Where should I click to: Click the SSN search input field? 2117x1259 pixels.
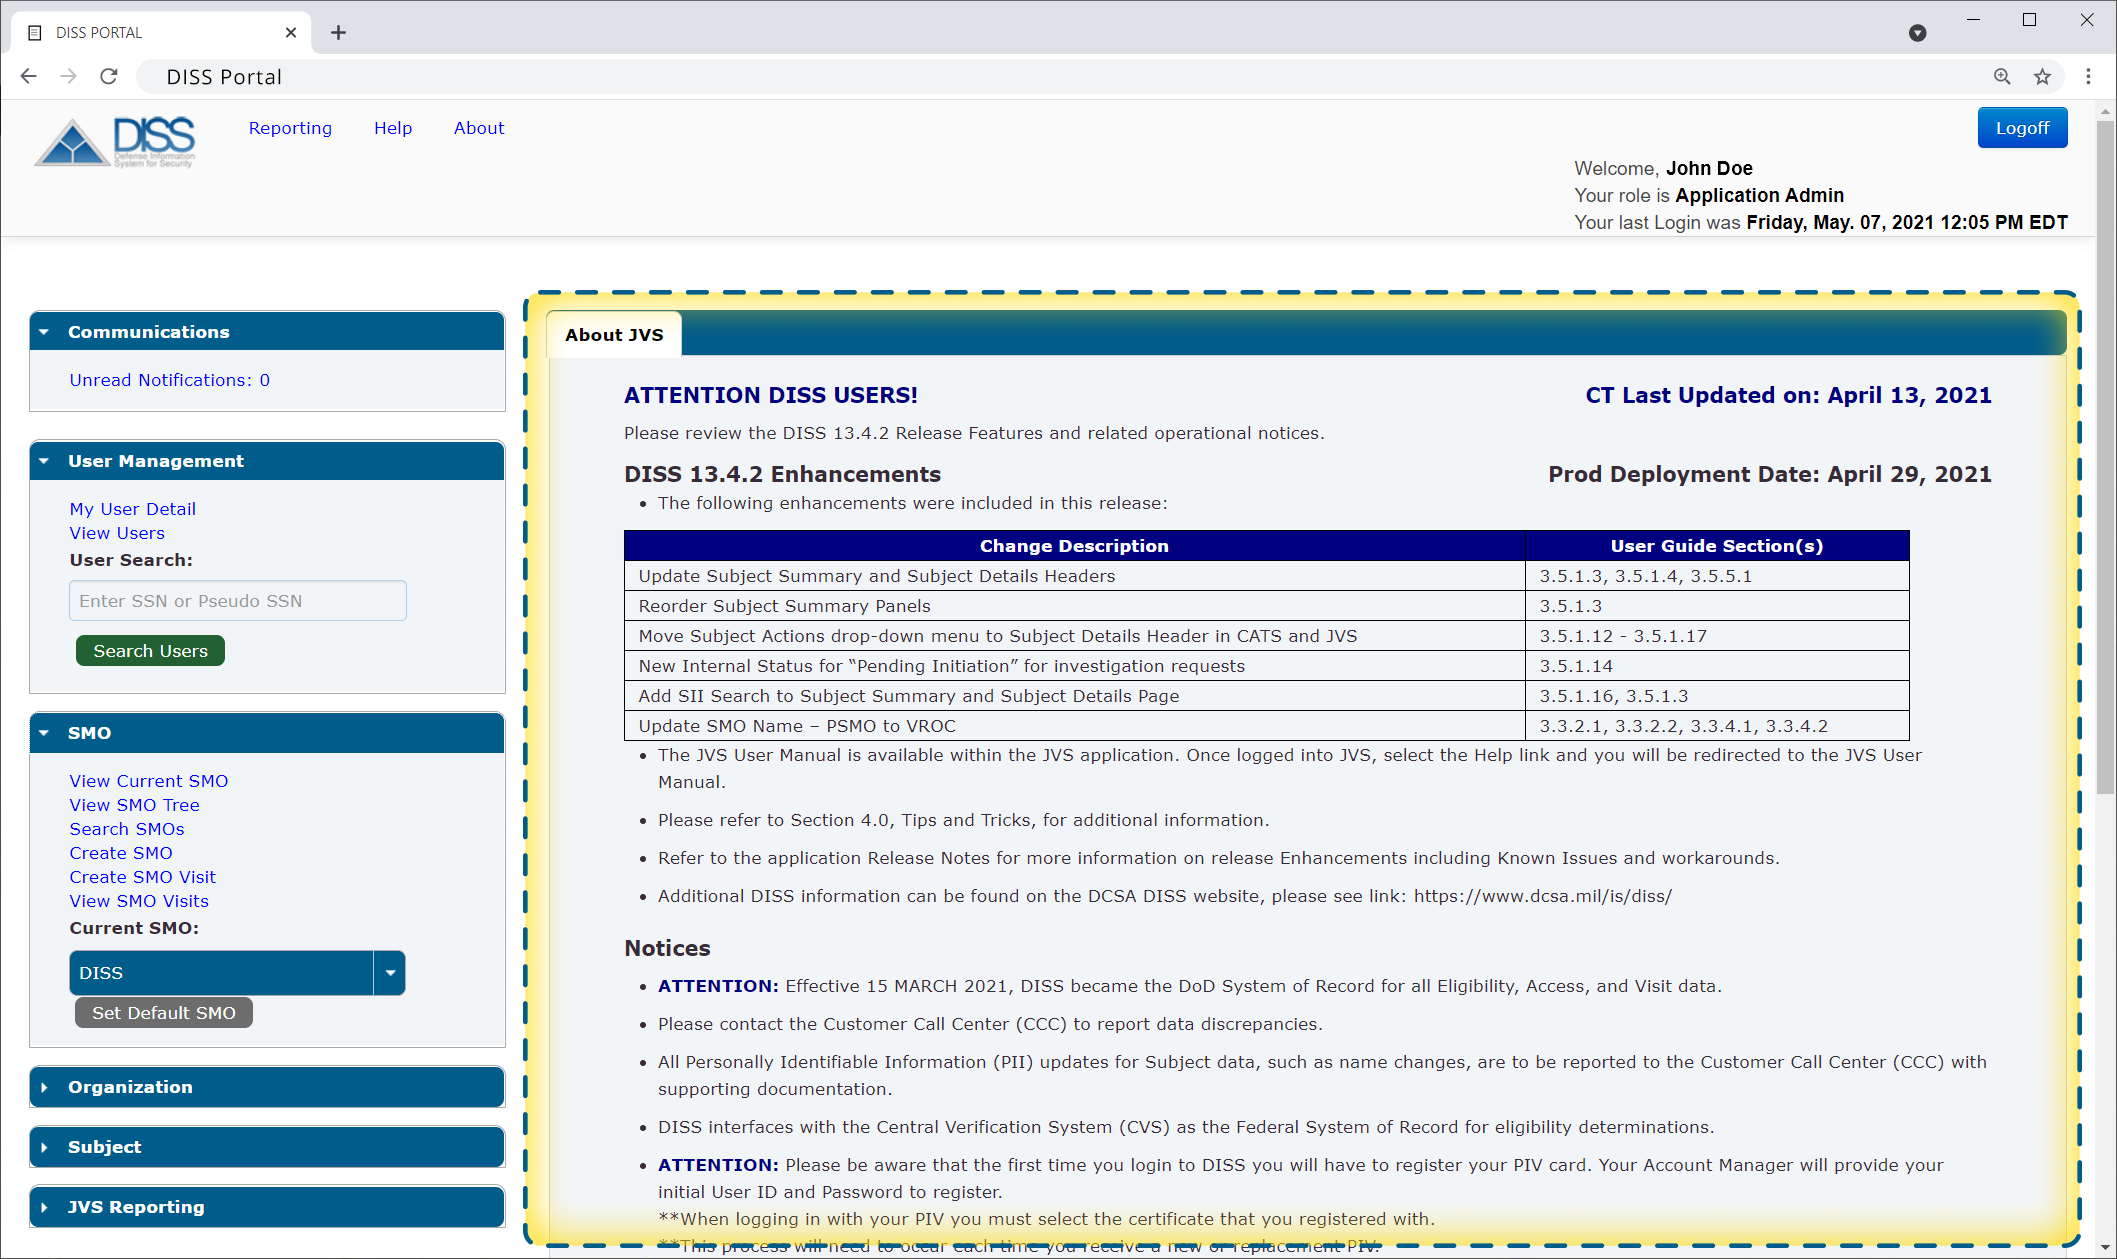(x=238, y=600)
